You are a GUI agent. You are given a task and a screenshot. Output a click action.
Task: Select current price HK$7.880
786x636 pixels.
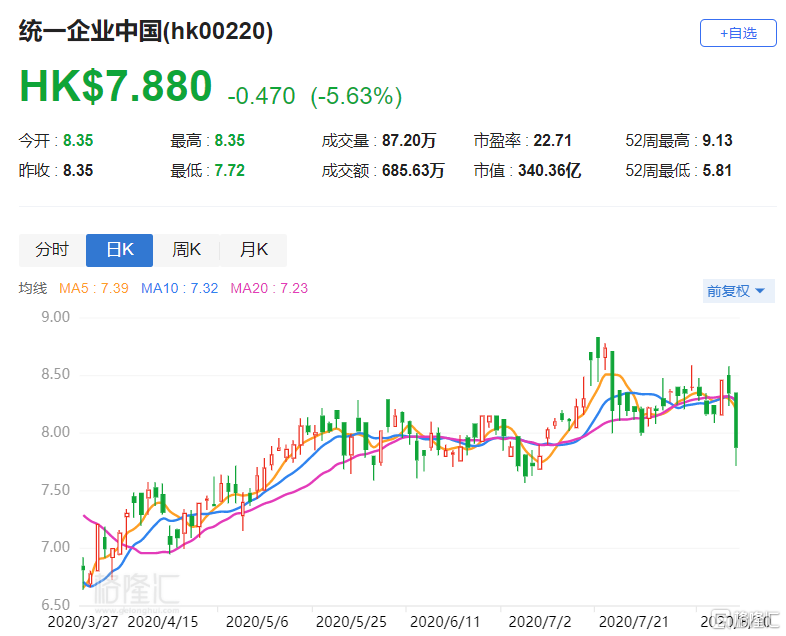click(116, 86)
